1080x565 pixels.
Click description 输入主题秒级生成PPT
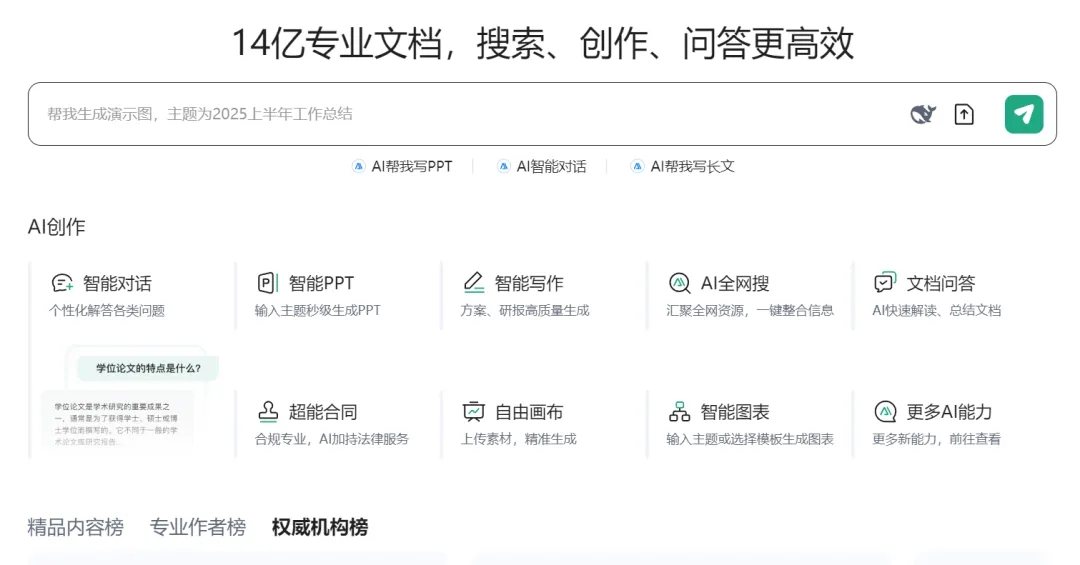318,310
